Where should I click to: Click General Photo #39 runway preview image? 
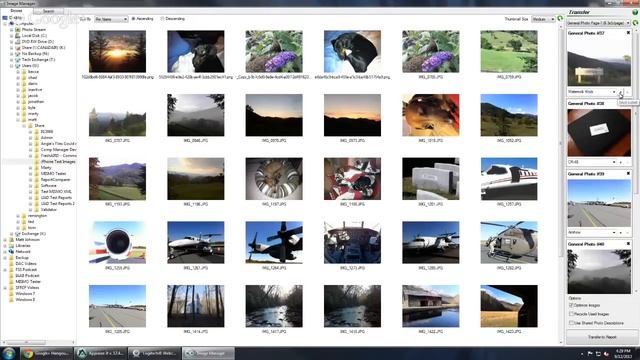[x=599, y=203]
